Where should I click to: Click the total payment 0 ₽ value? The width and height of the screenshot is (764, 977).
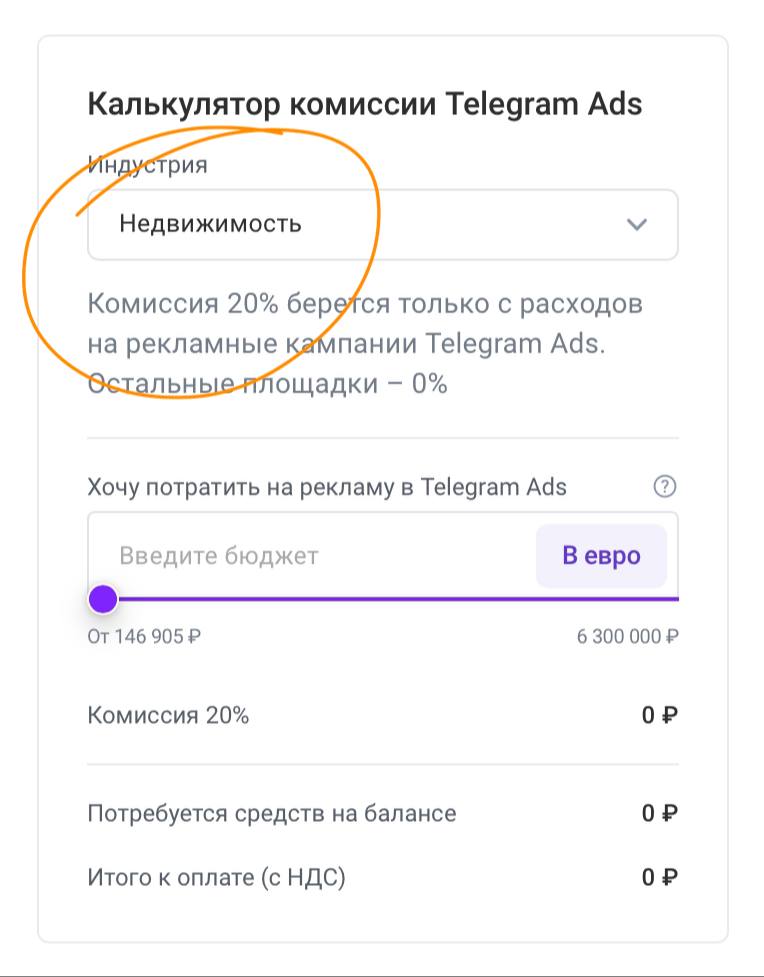coord(659,878)
